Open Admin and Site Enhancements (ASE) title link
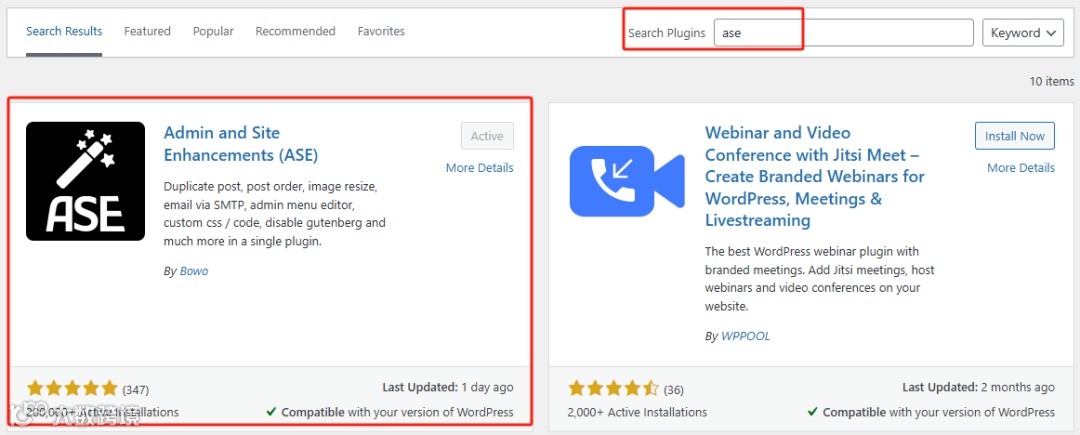 point(241,144)
